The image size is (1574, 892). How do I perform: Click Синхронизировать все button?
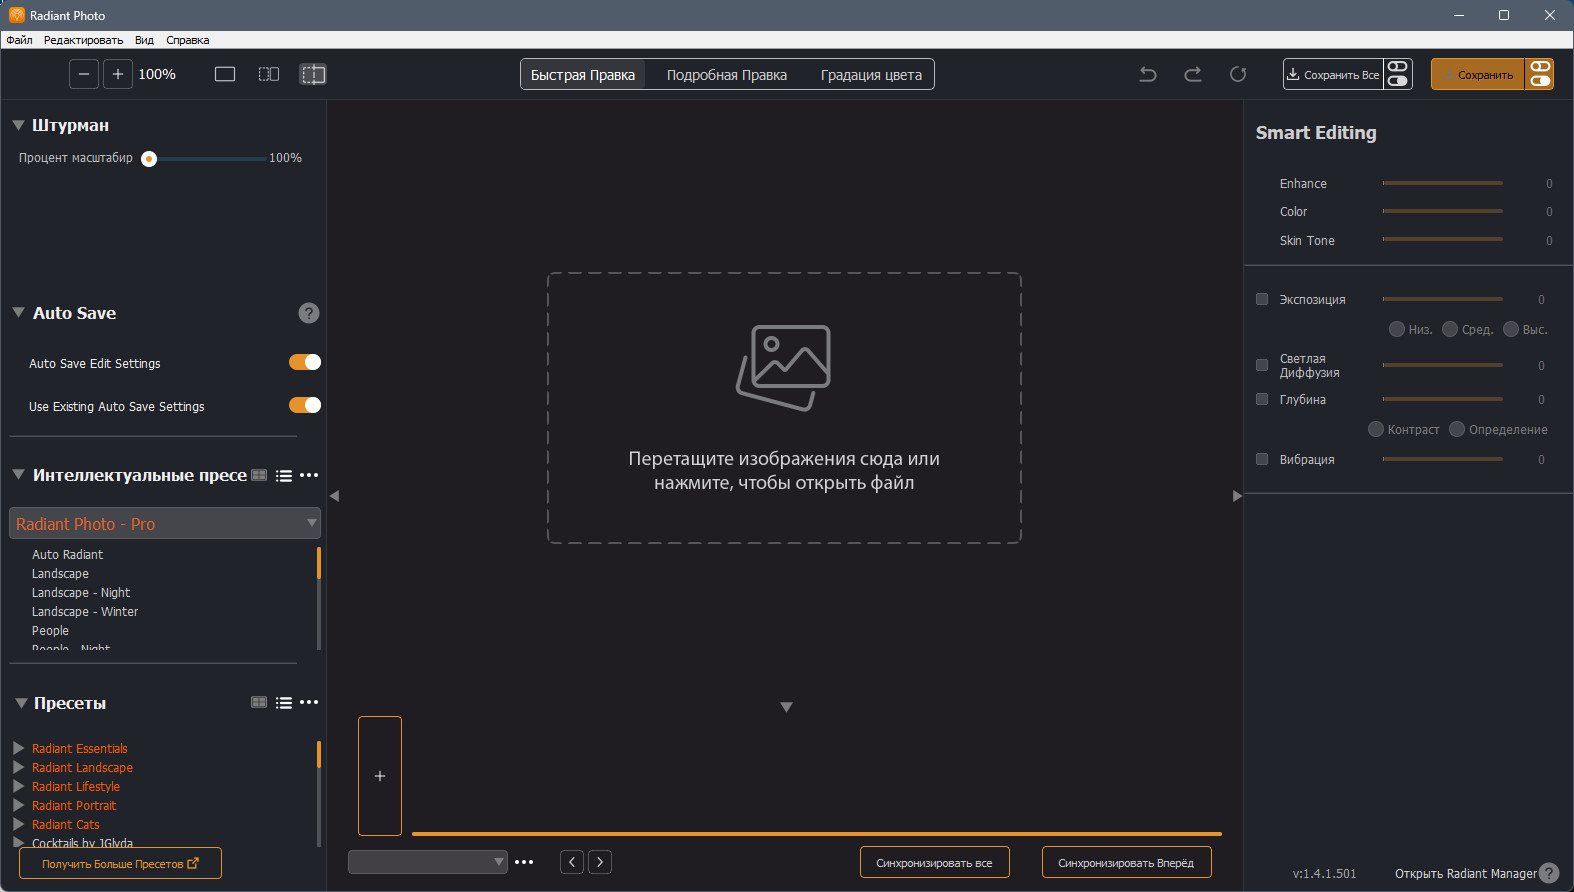(x=934, y=862)
